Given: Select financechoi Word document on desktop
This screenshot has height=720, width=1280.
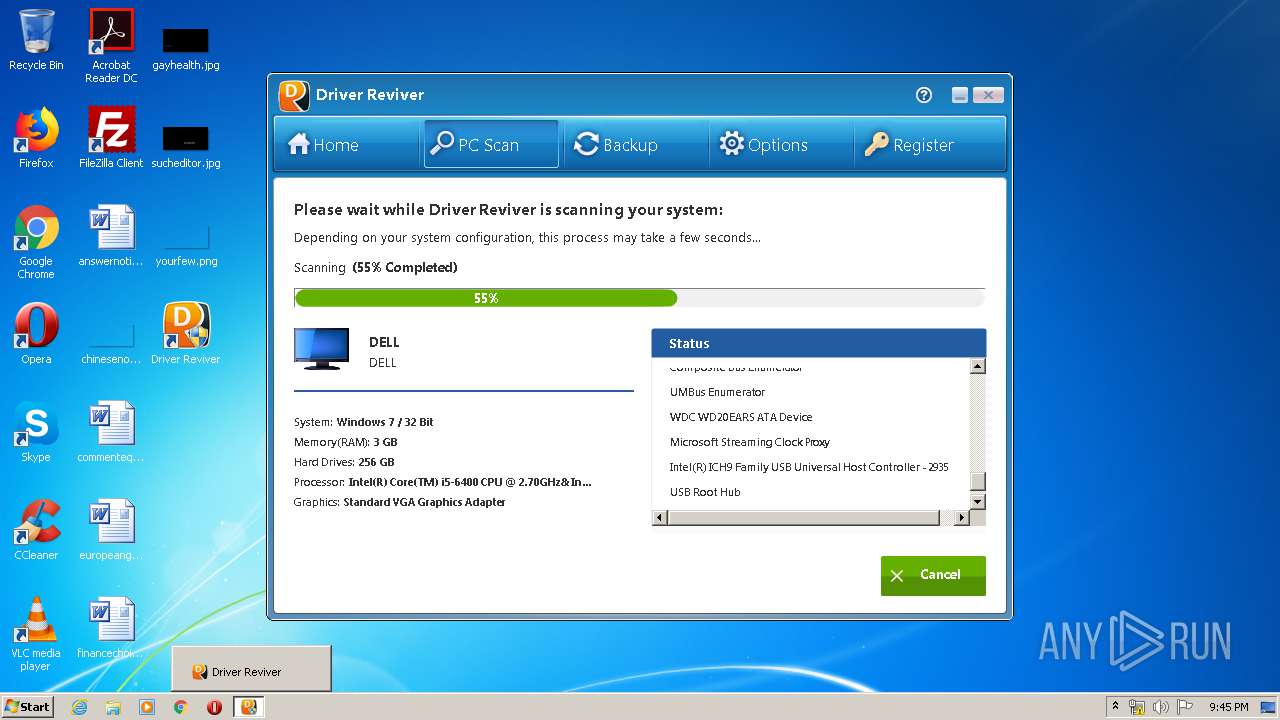Looking at the screenshot, I should point(111,628).
